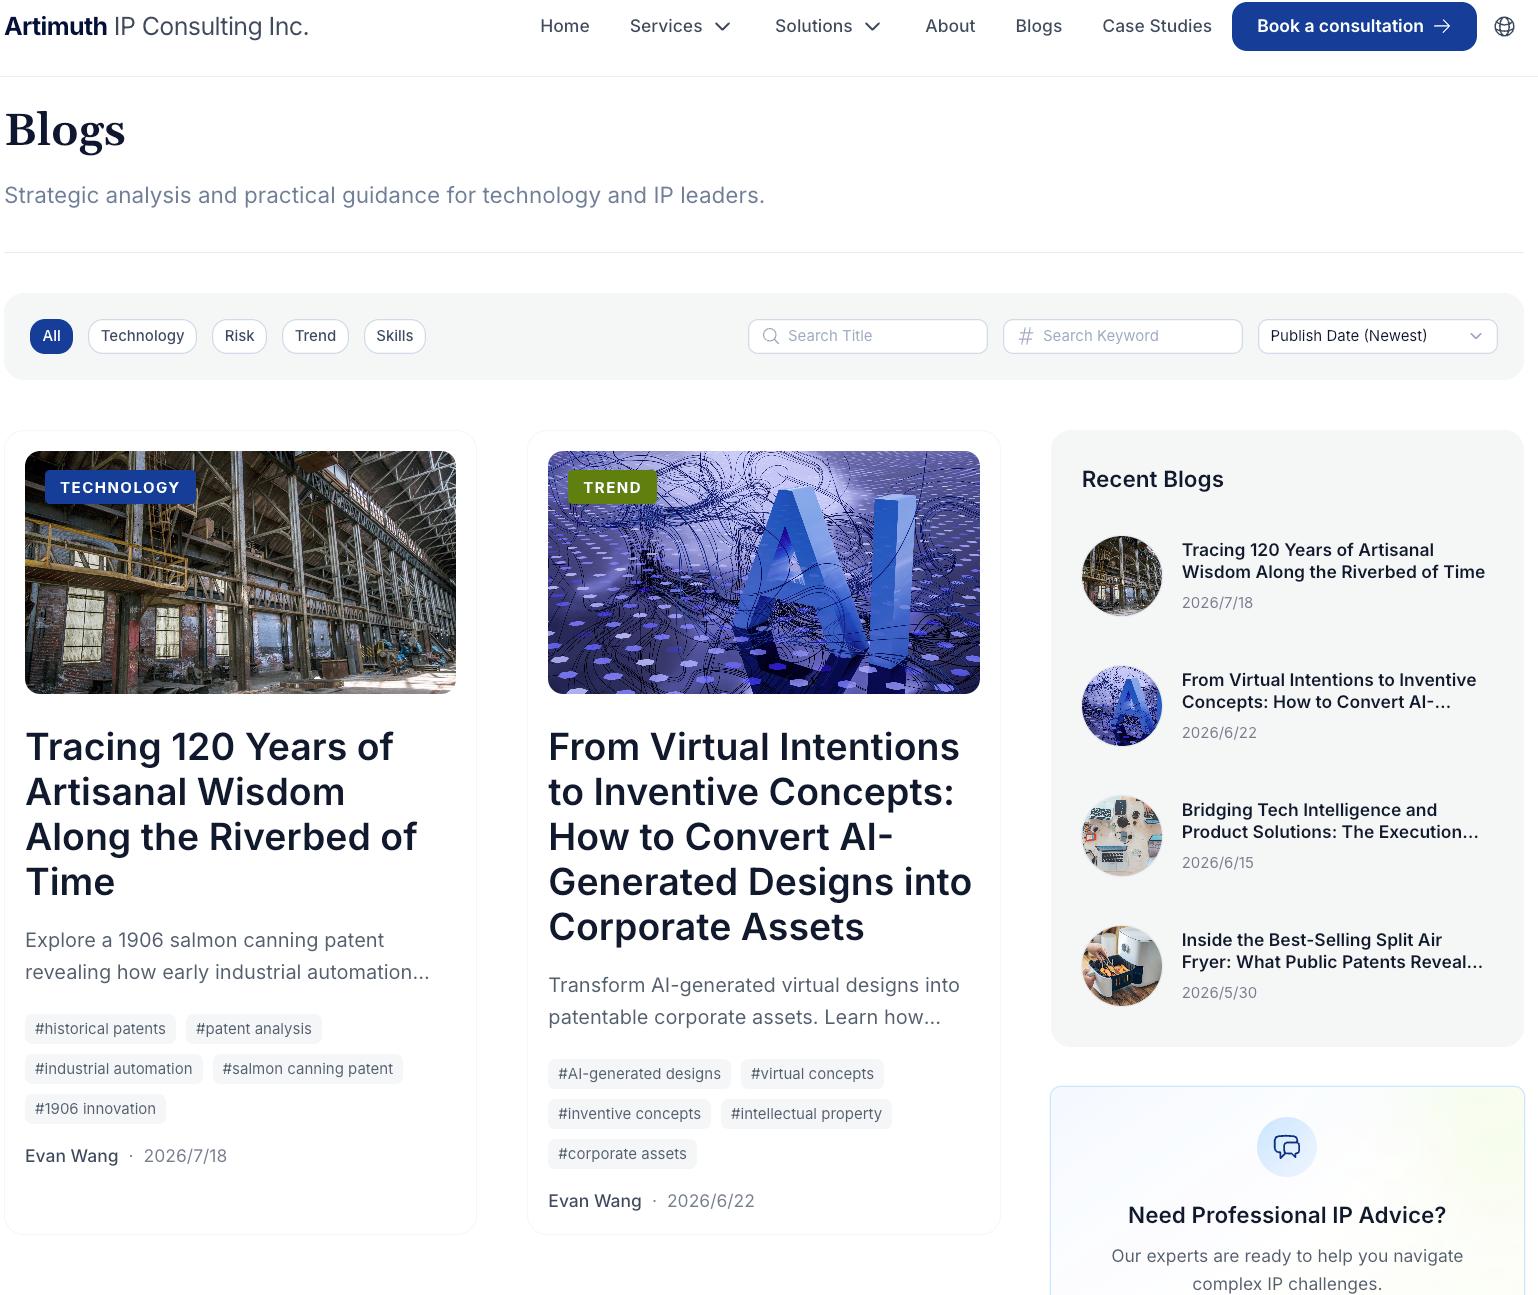The image size is (1538, 1295).
Task: Click the #intellectual property tag
Action: (x=806, y=1114)
